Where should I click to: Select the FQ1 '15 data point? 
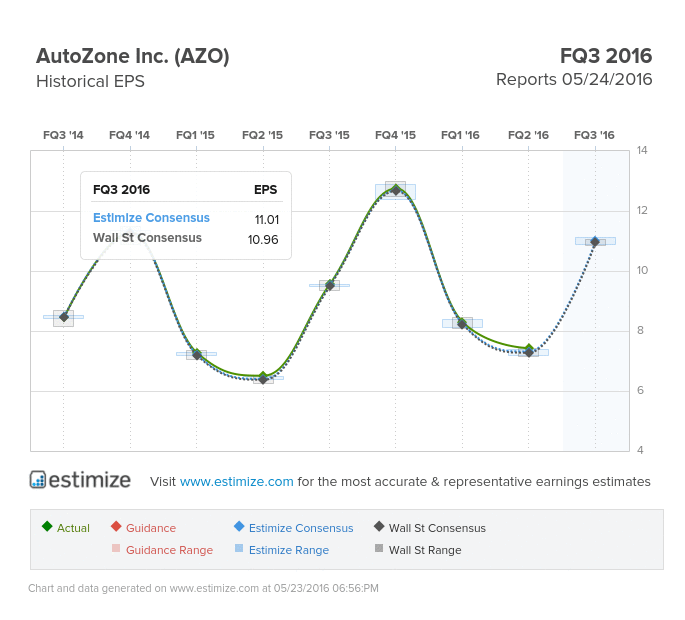pyautogui.click(x=197, y=354)
